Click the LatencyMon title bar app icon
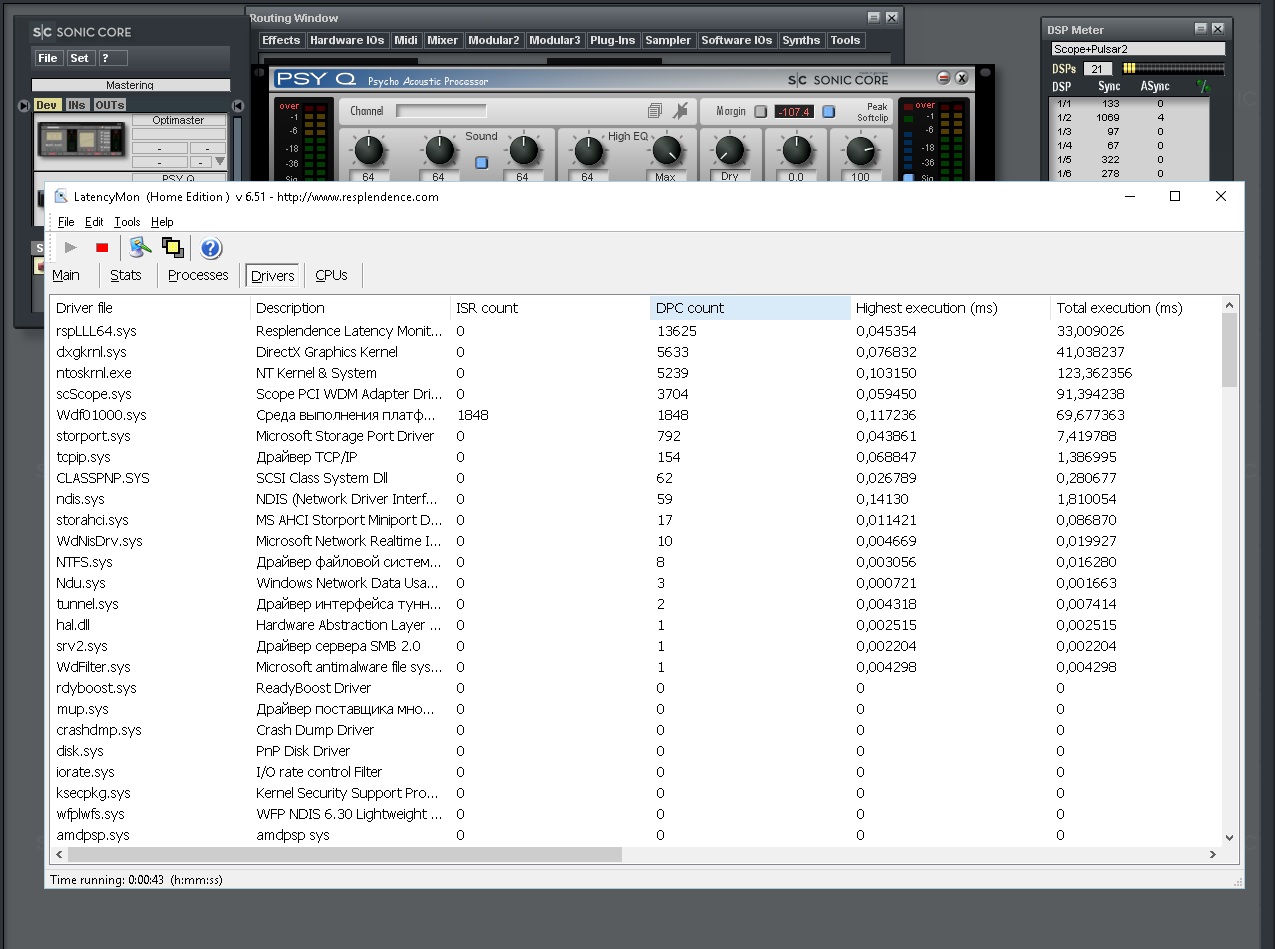 coord(62,197)
